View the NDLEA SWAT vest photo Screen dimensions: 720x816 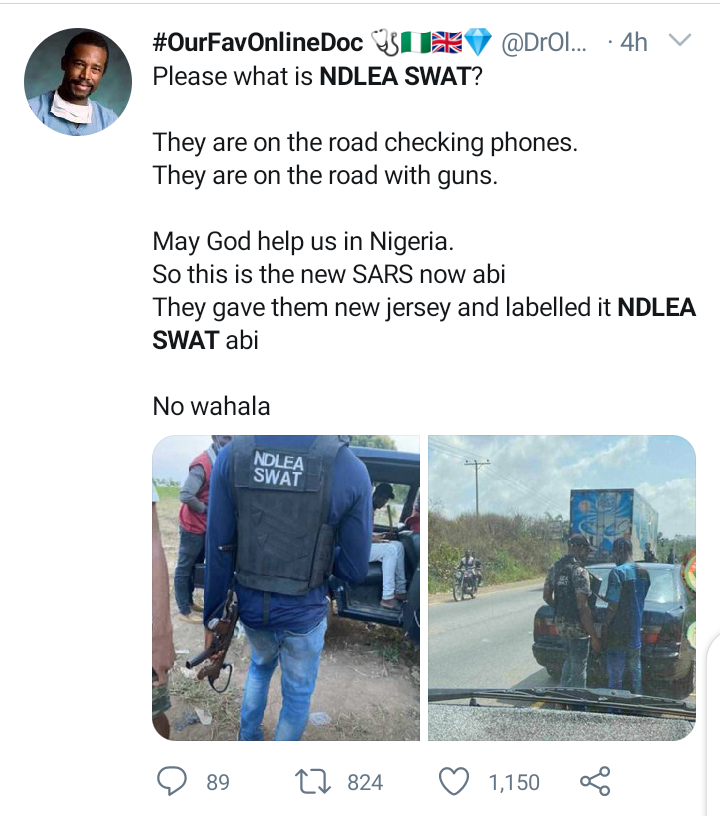point(286,588)
